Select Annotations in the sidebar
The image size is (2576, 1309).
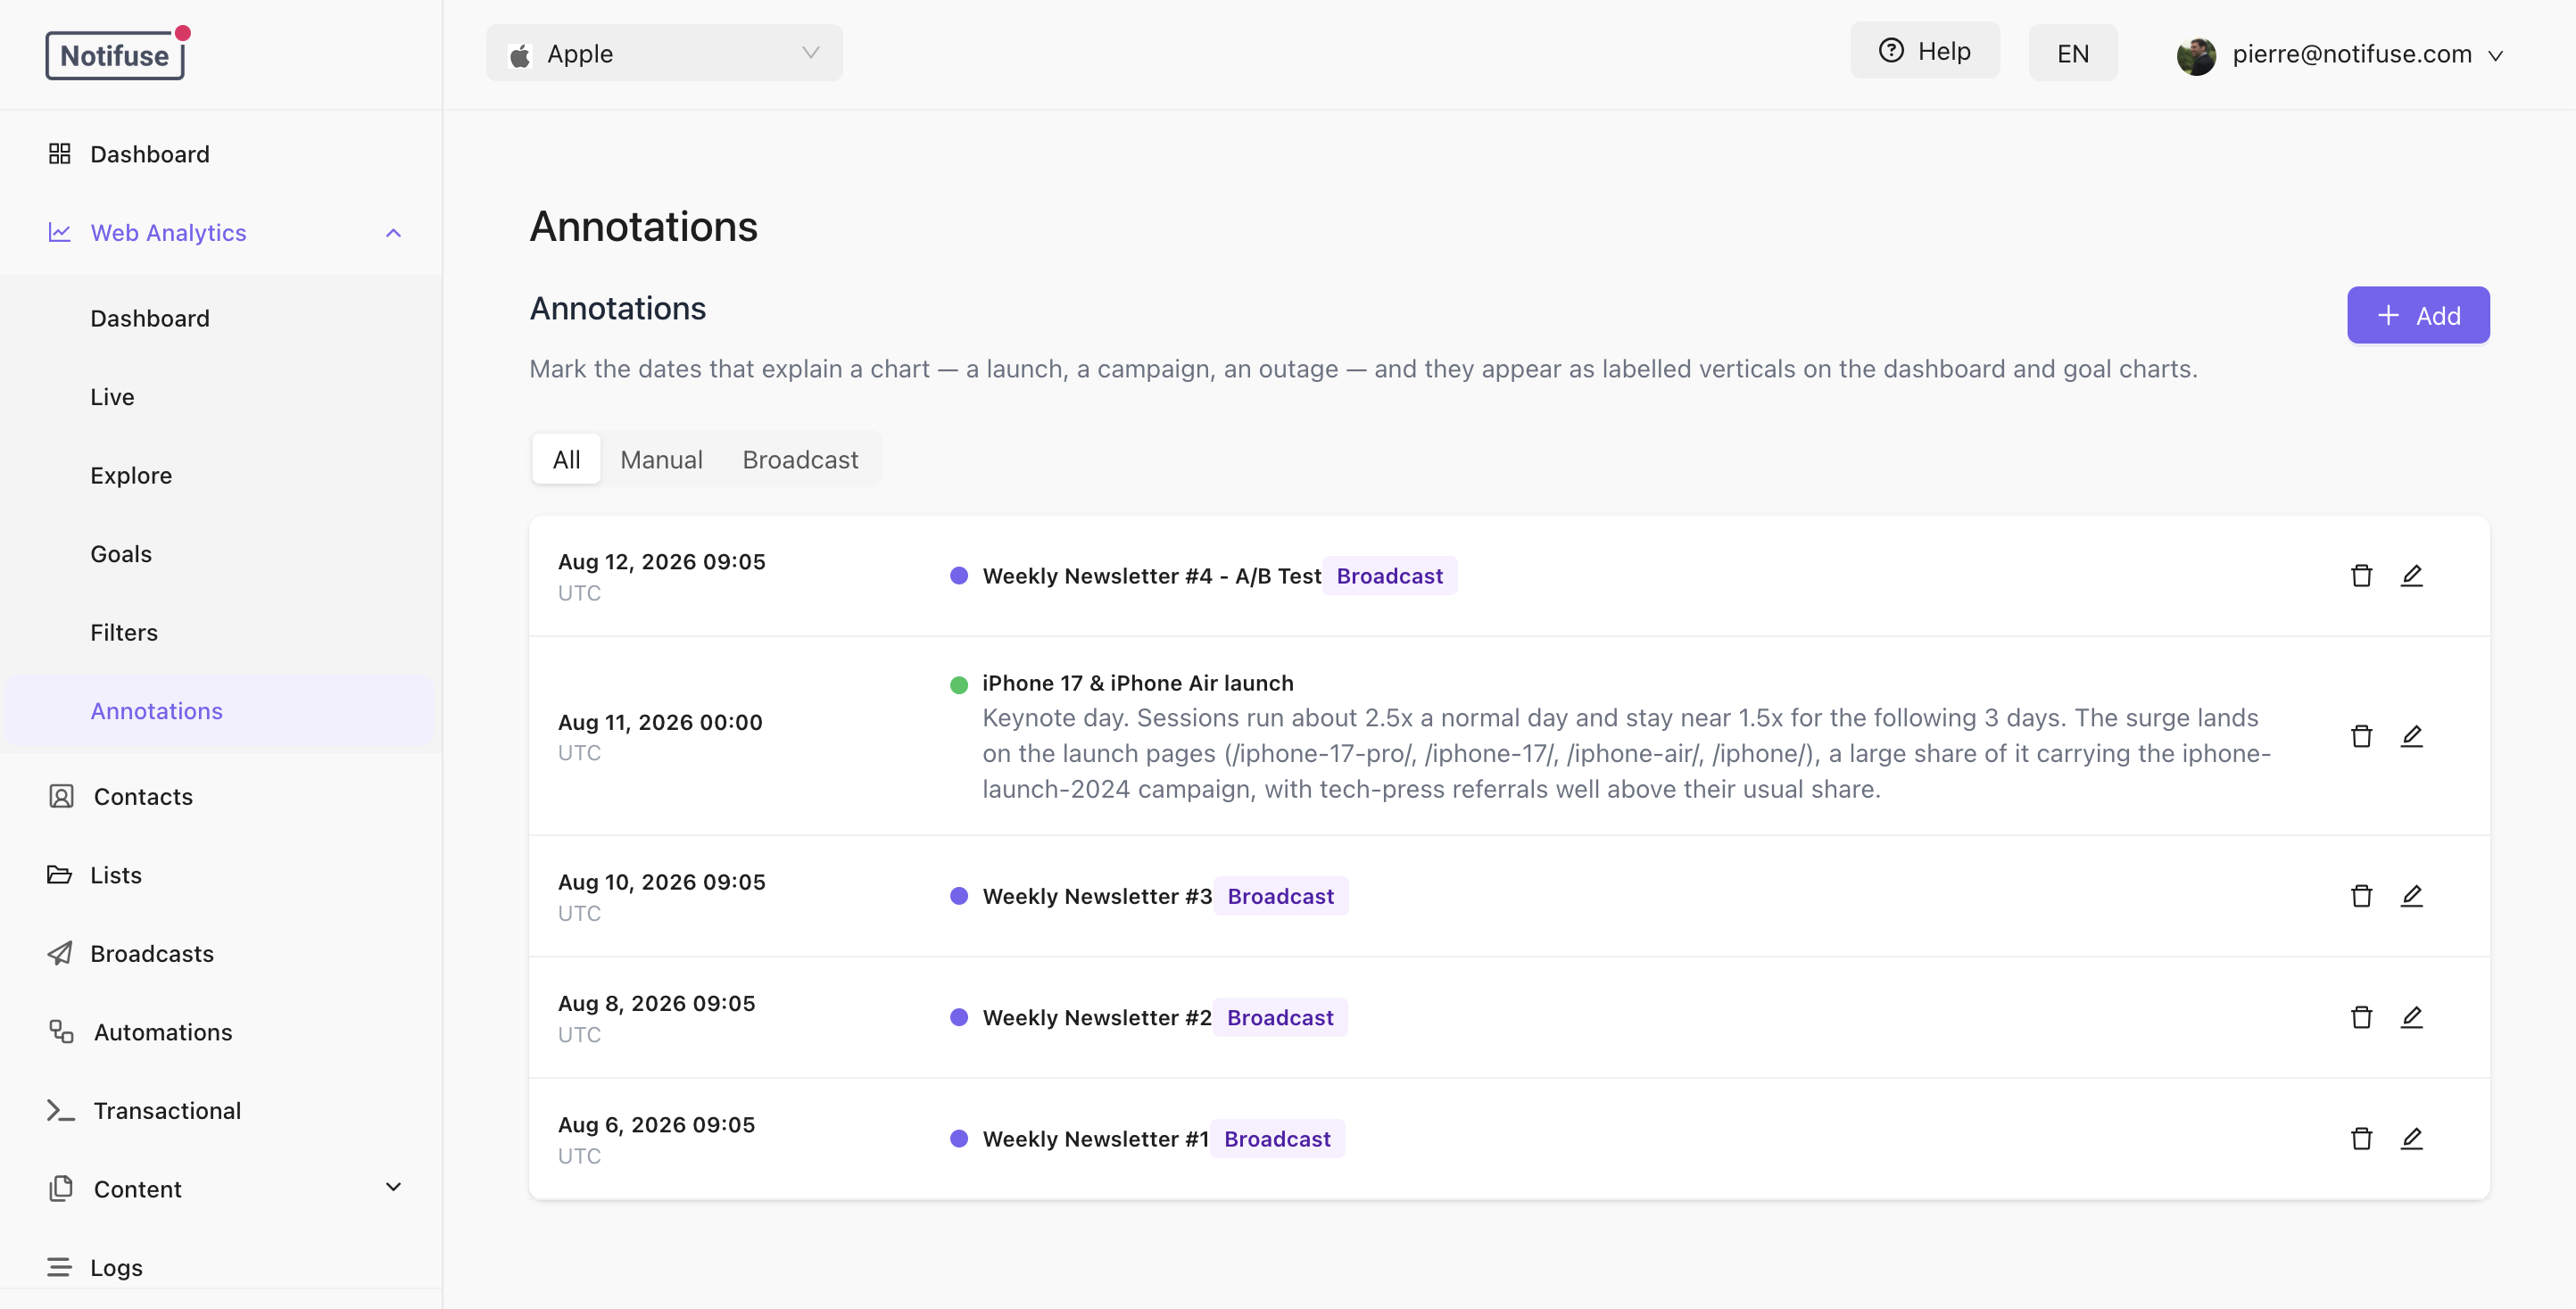220,711
